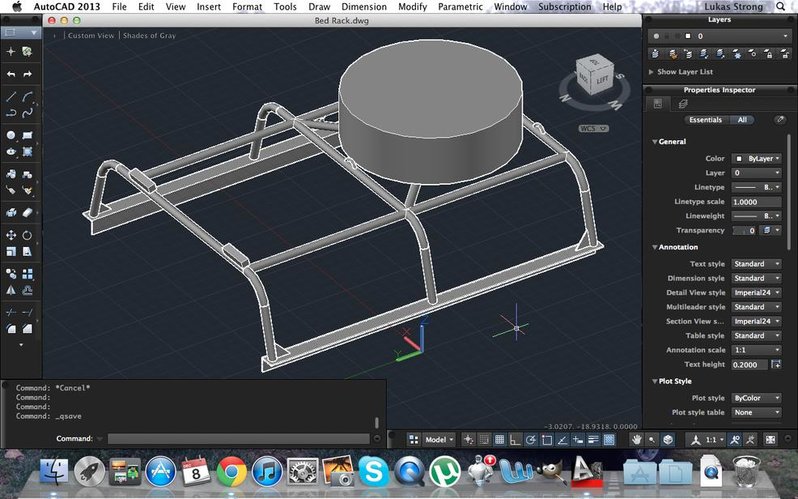Toggle Object Snap in status bar
The width and height of the screenshot is (798, 499).
click(547, 439)
